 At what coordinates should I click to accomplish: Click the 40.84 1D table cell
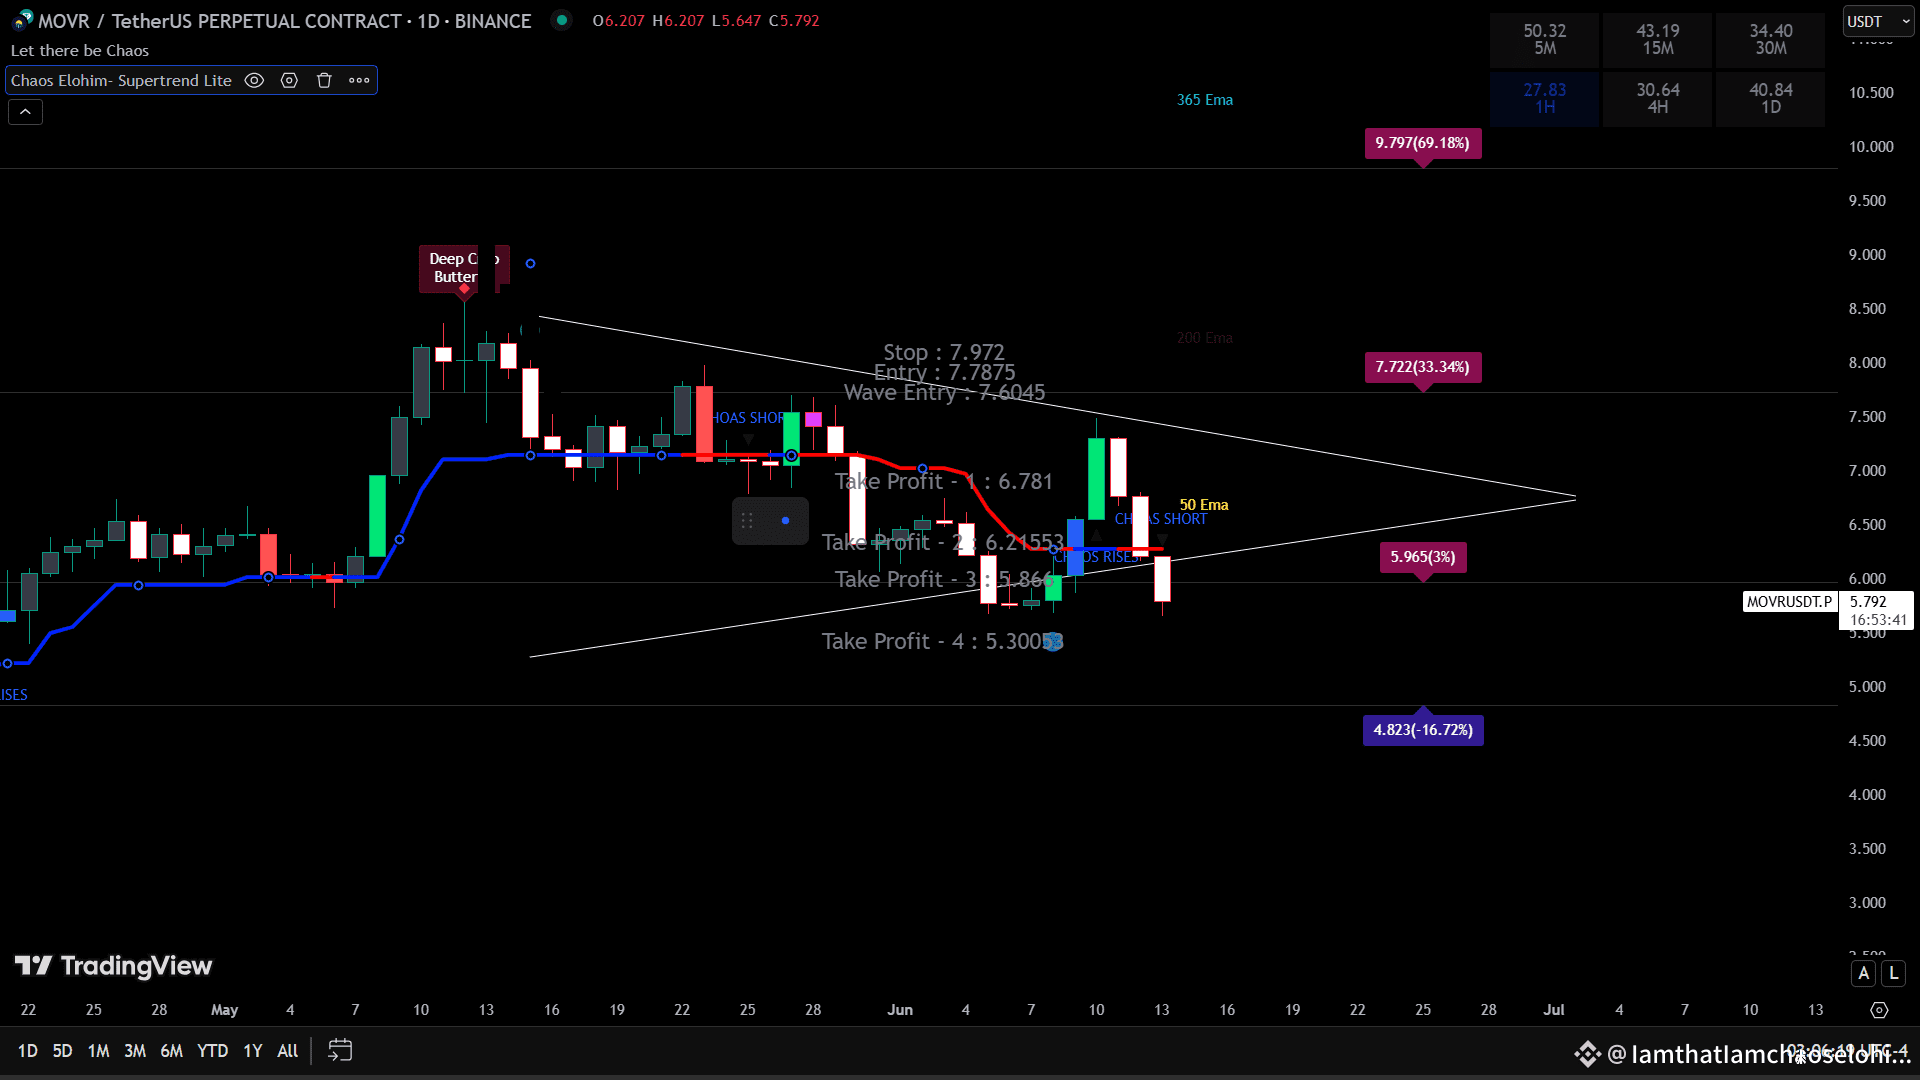(1771, 98)
